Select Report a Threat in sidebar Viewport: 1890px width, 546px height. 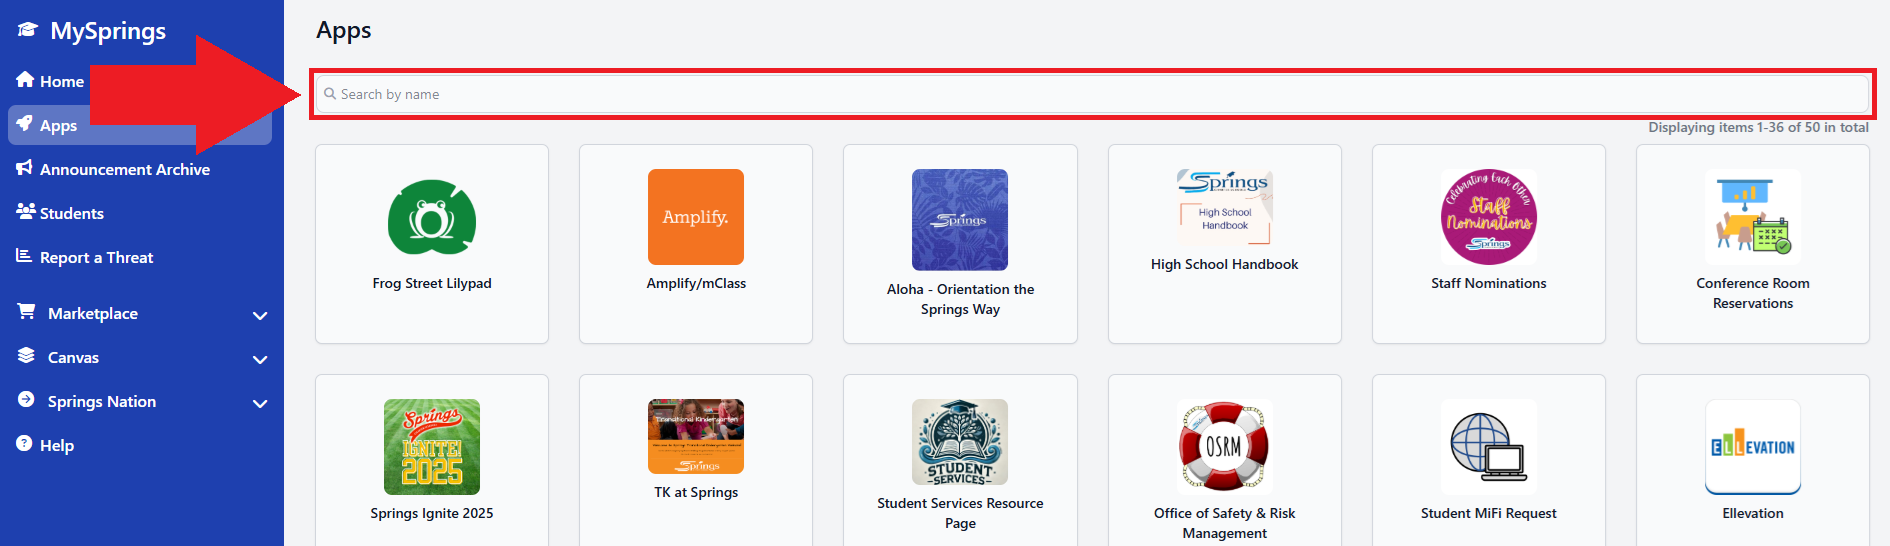[x=96, y=258]
